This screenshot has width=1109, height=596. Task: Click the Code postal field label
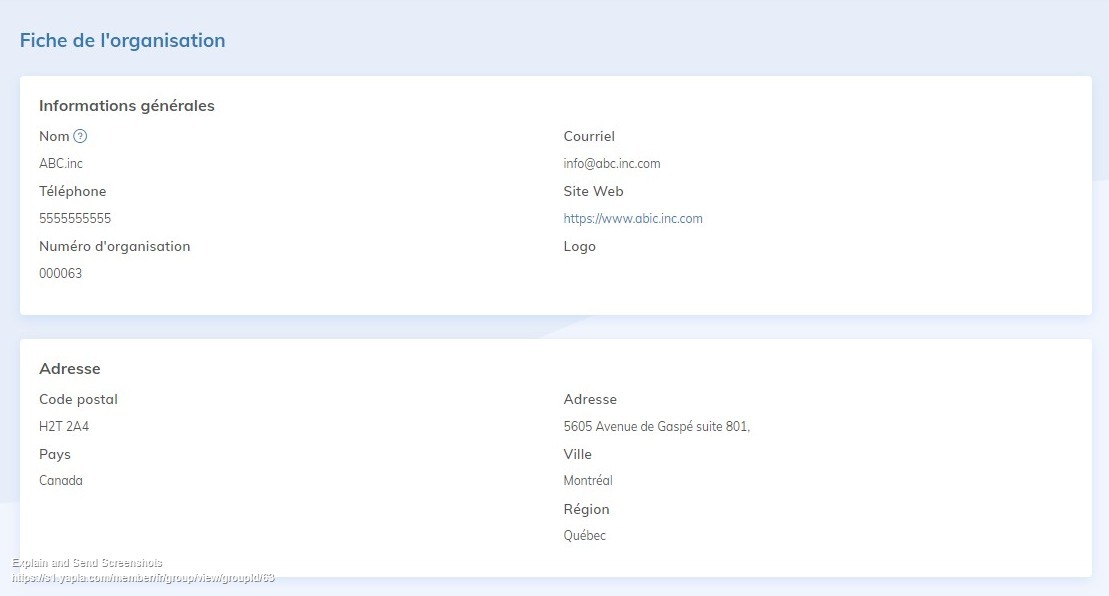pos(78,400)
